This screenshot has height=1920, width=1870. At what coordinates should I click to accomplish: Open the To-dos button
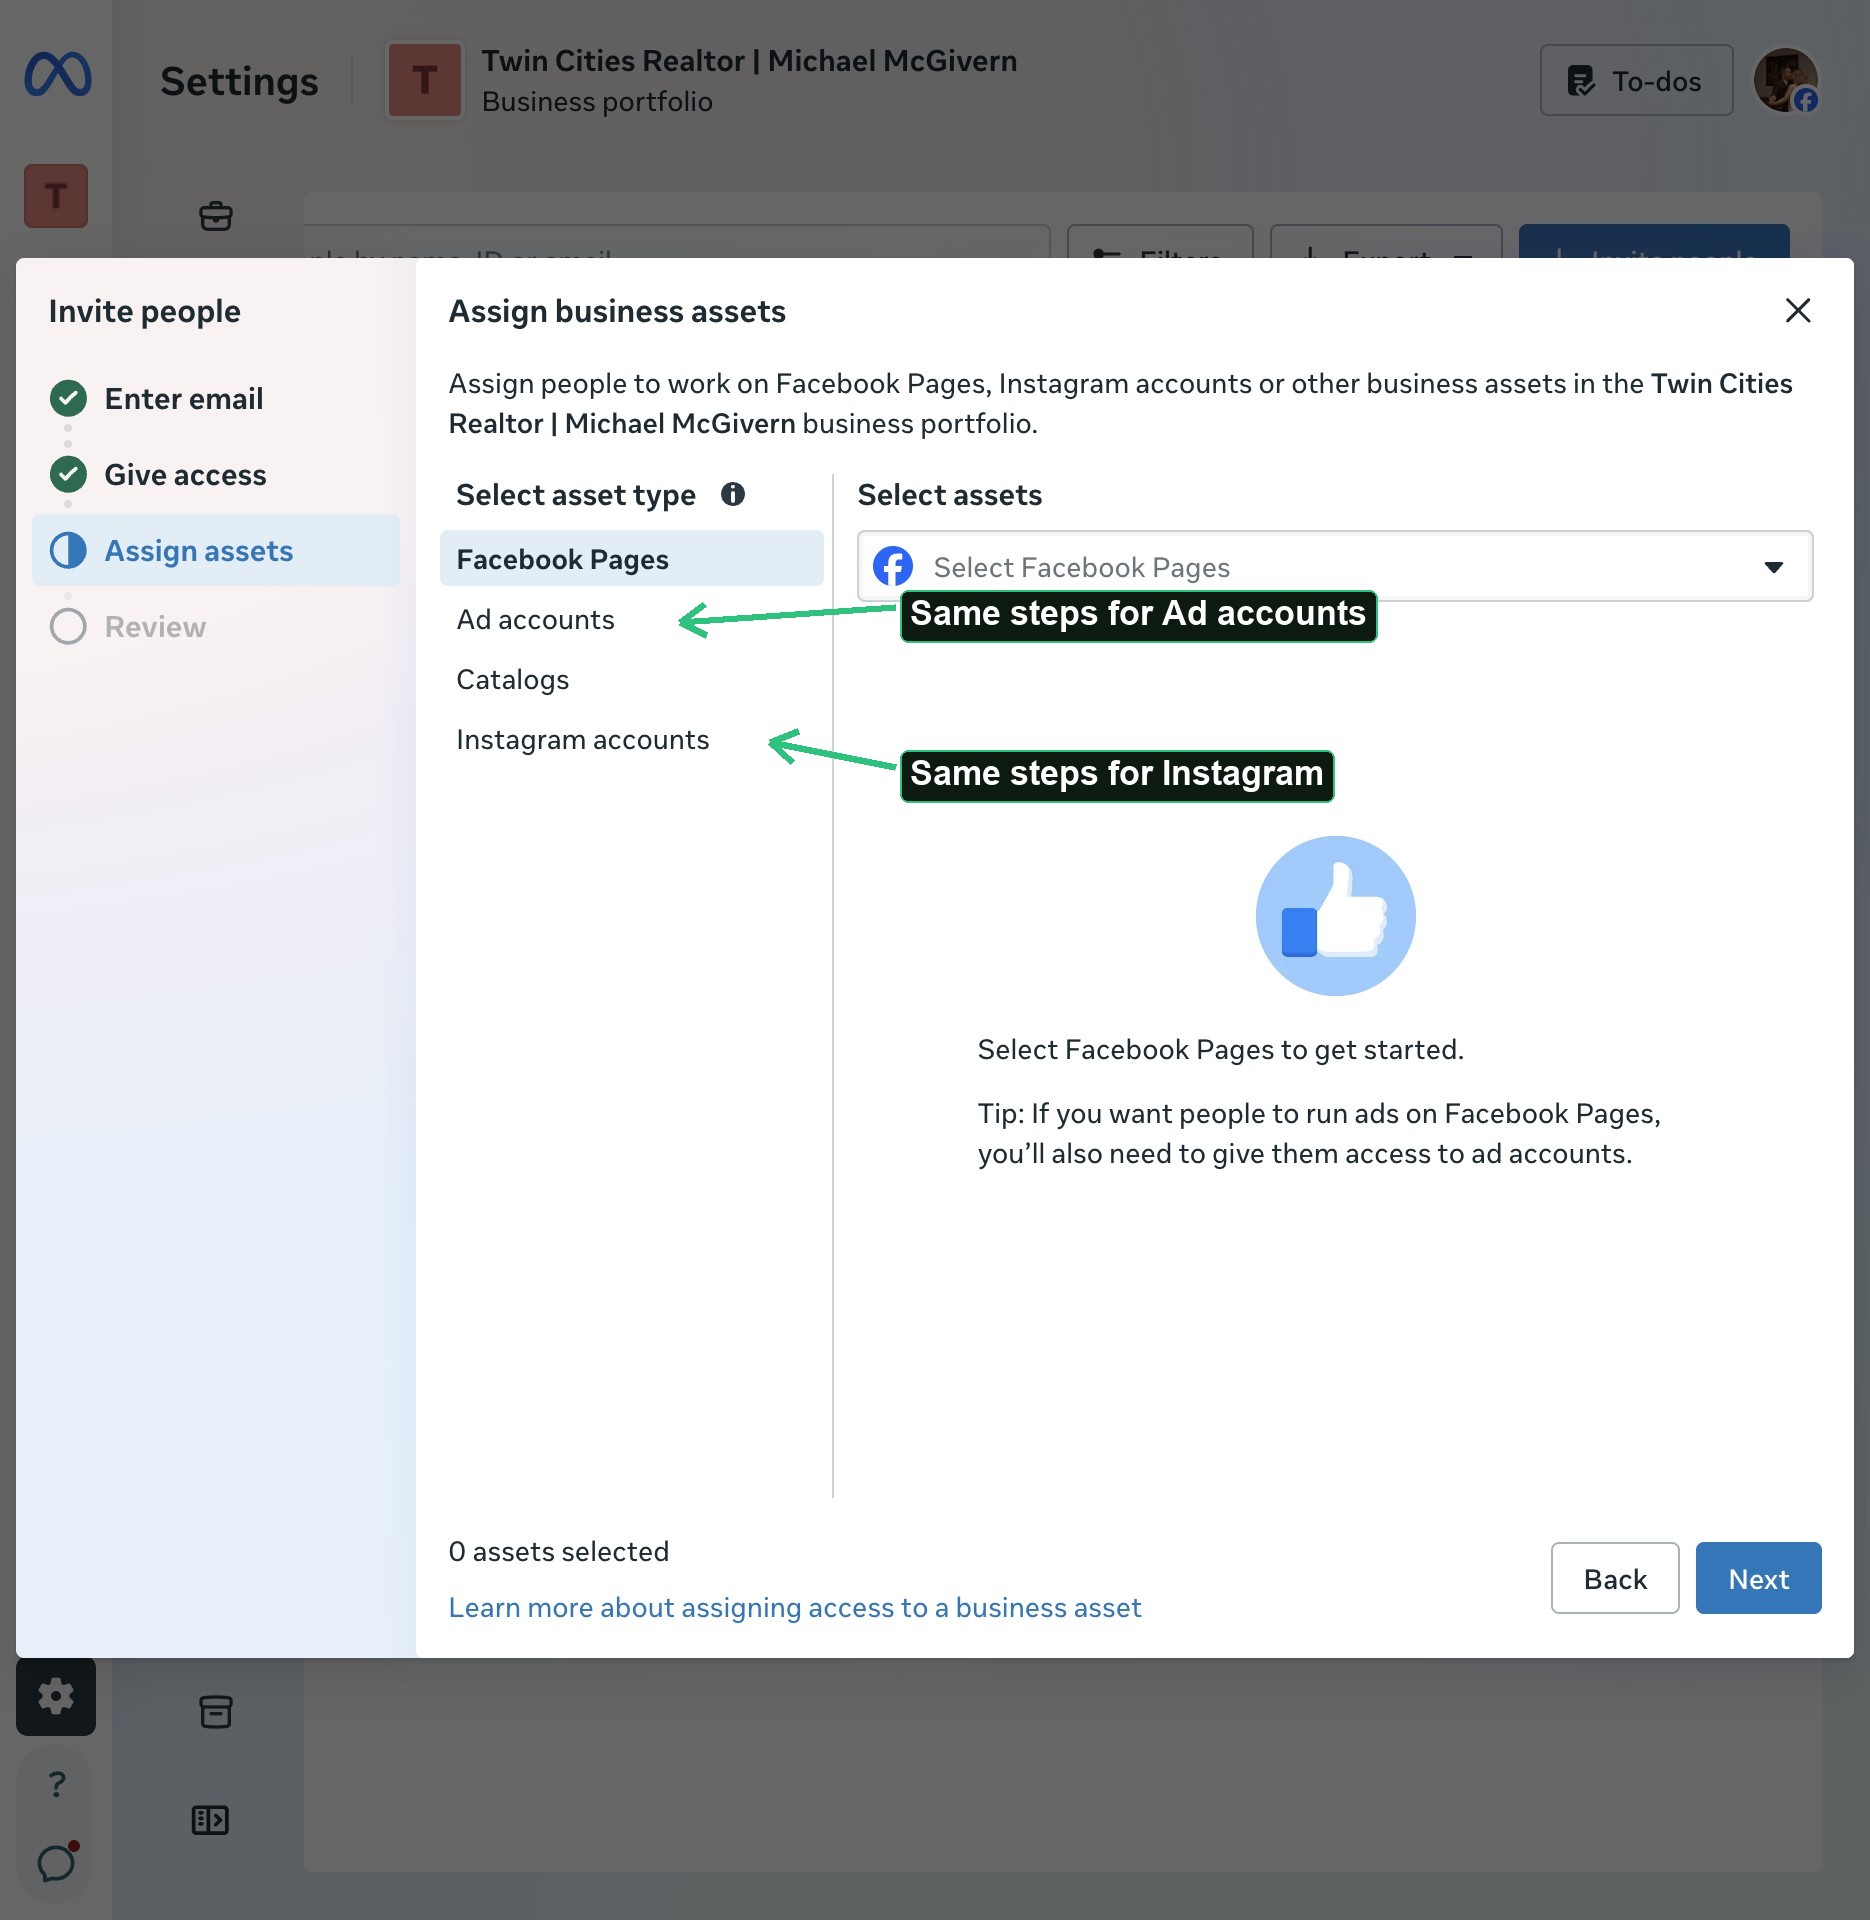[x=1636, y=80]
